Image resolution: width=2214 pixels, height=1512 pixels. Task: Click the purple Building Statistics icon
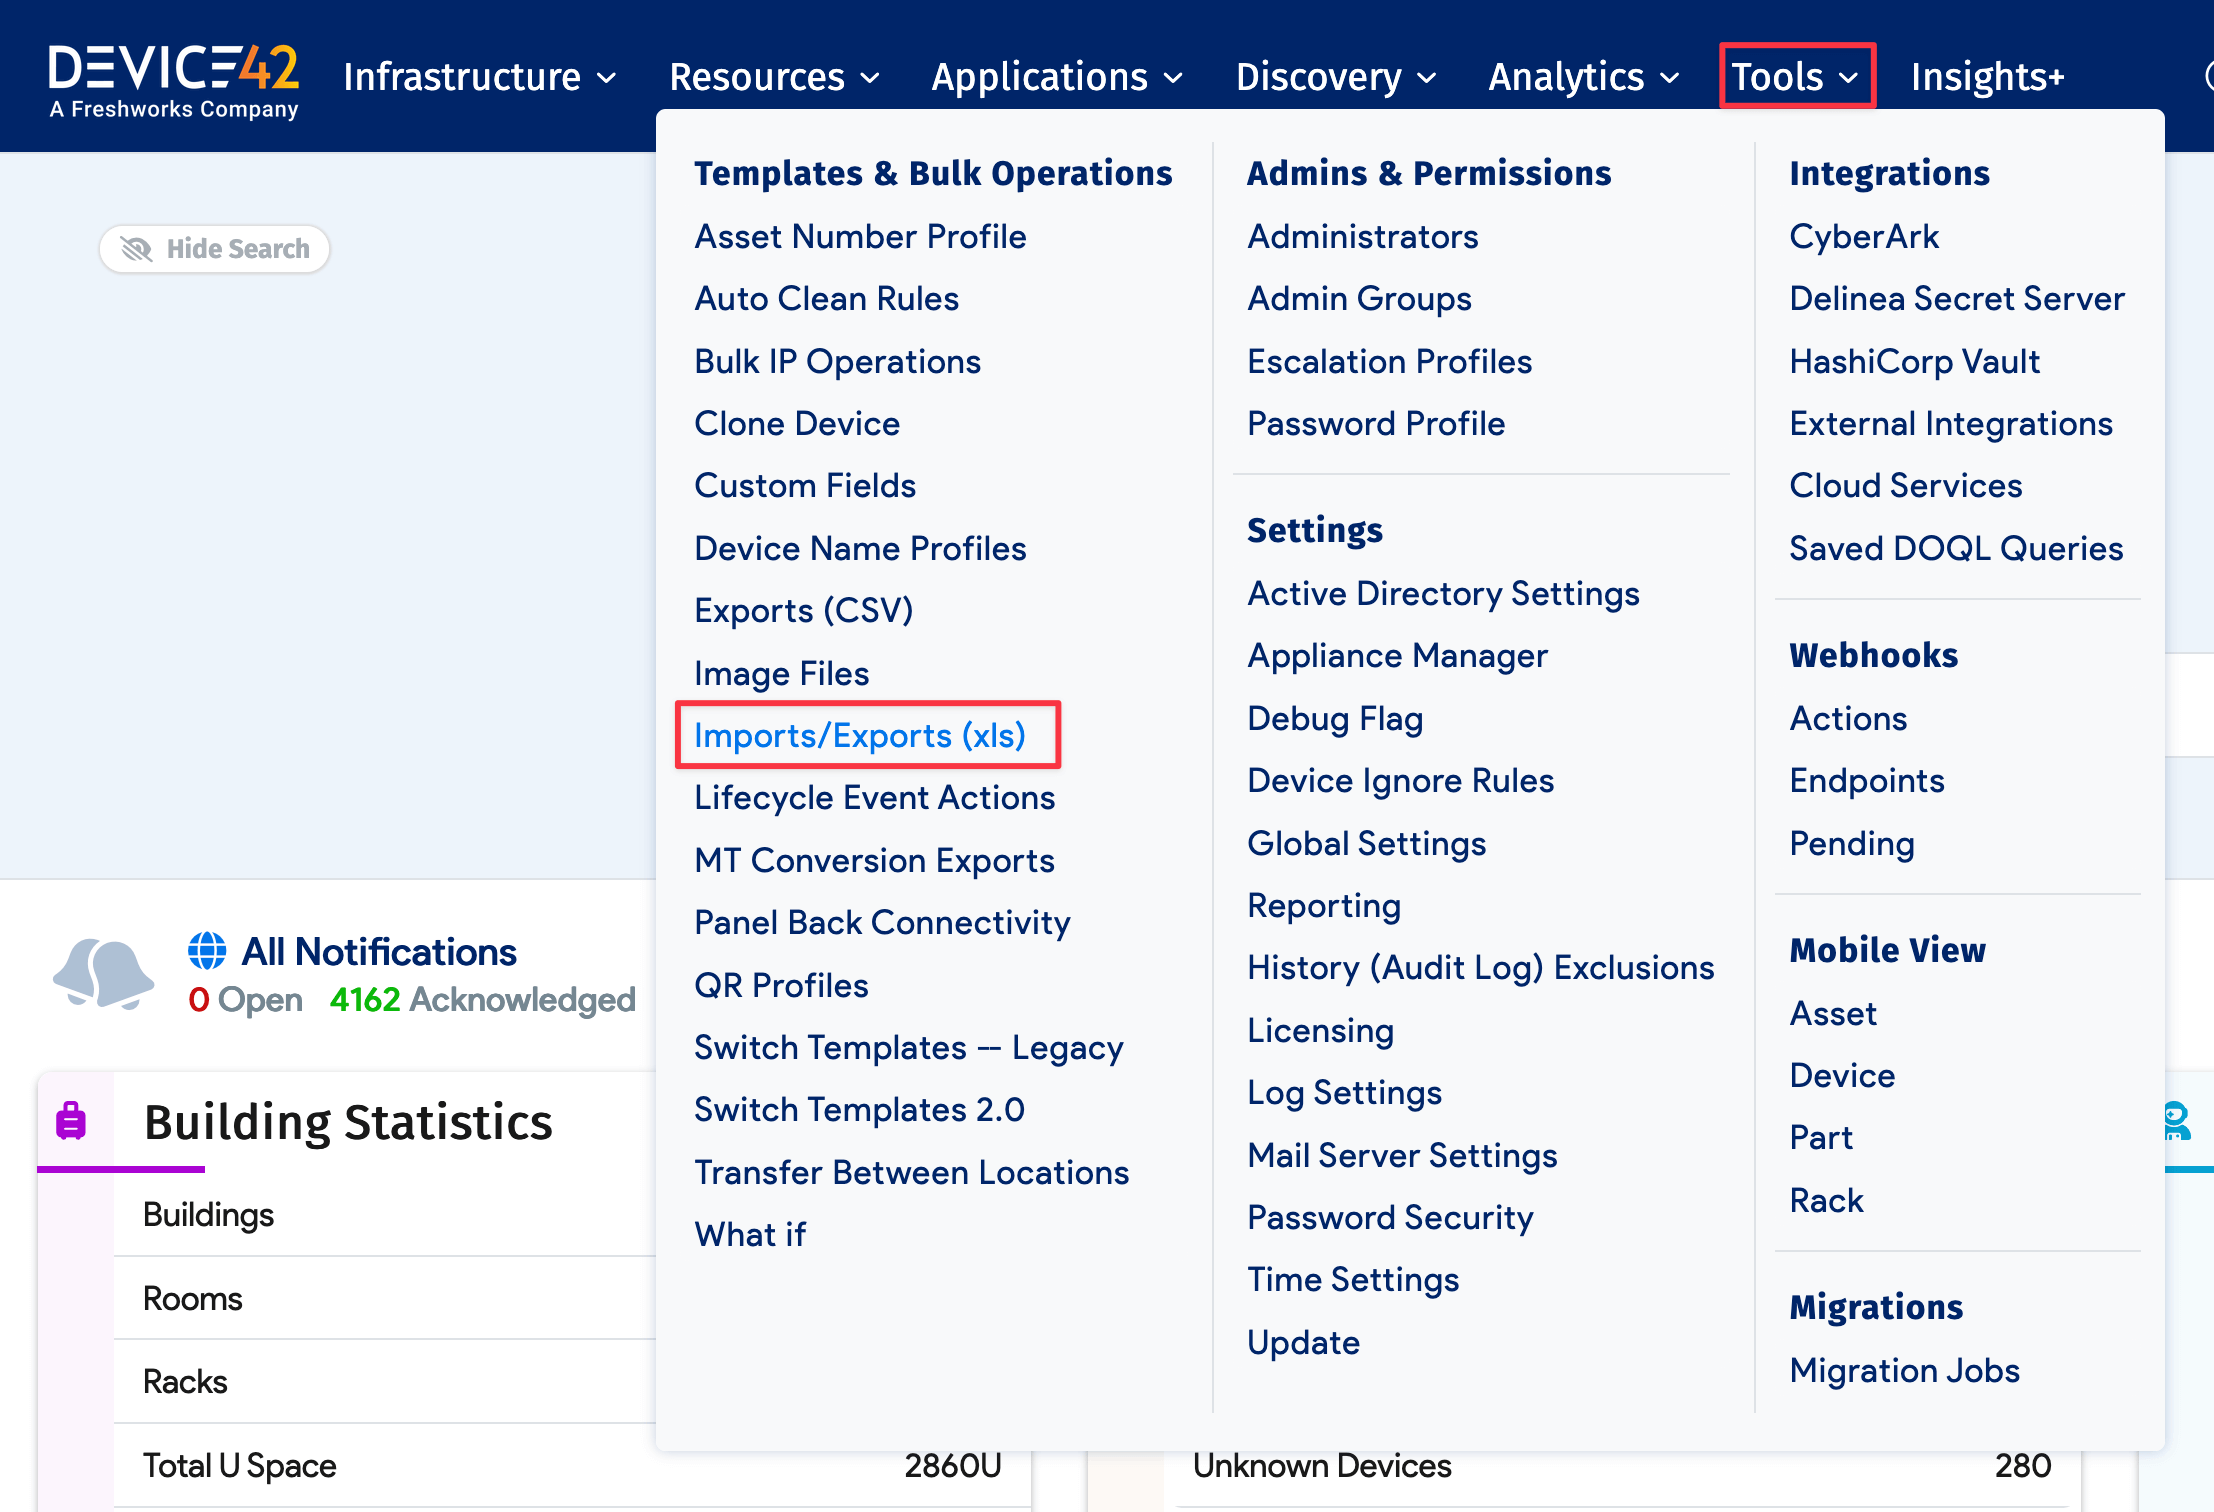(71, 1121)
